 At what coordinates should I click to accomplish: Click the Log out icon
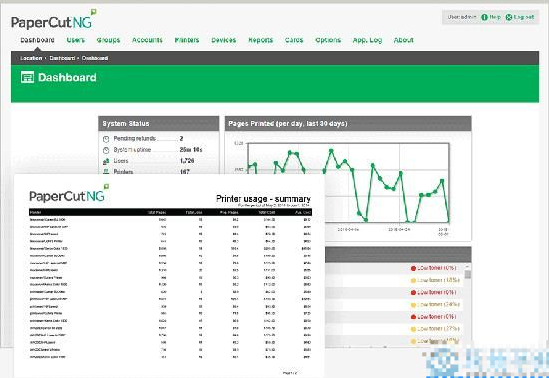(509, 17)
